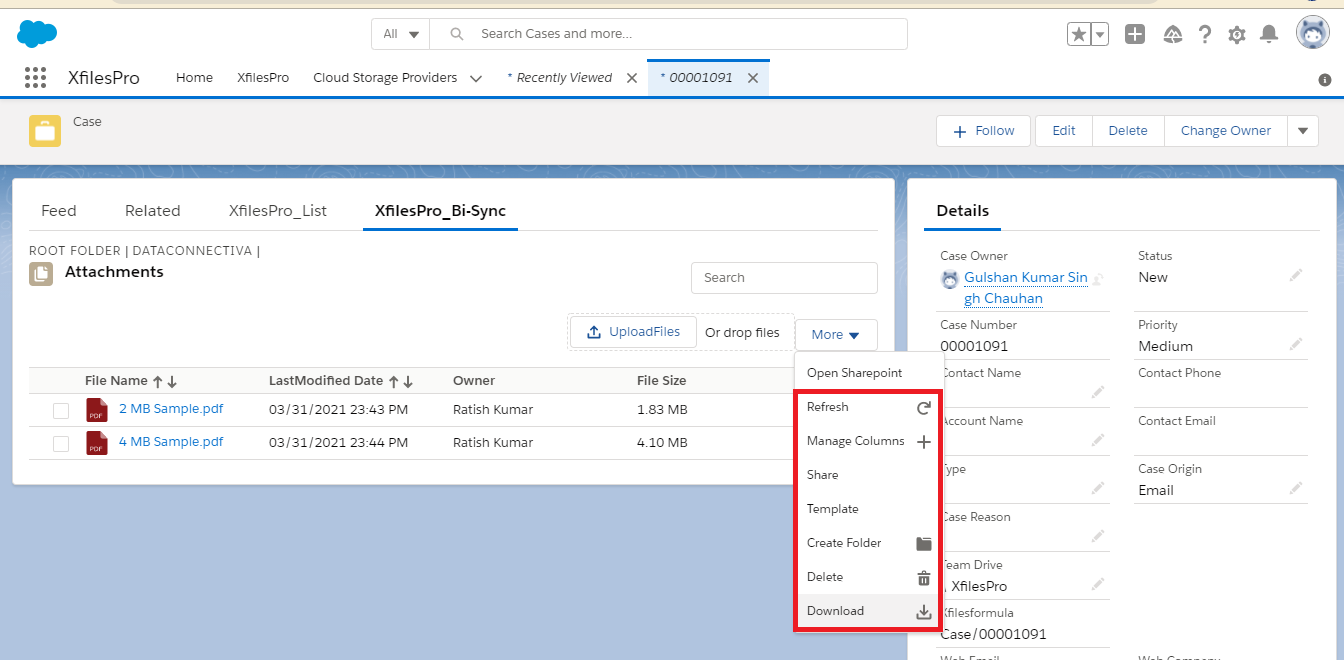This screenshot has width=1344, height=660.
Task: Click the Edit case button
Action: click(1064, 131)
